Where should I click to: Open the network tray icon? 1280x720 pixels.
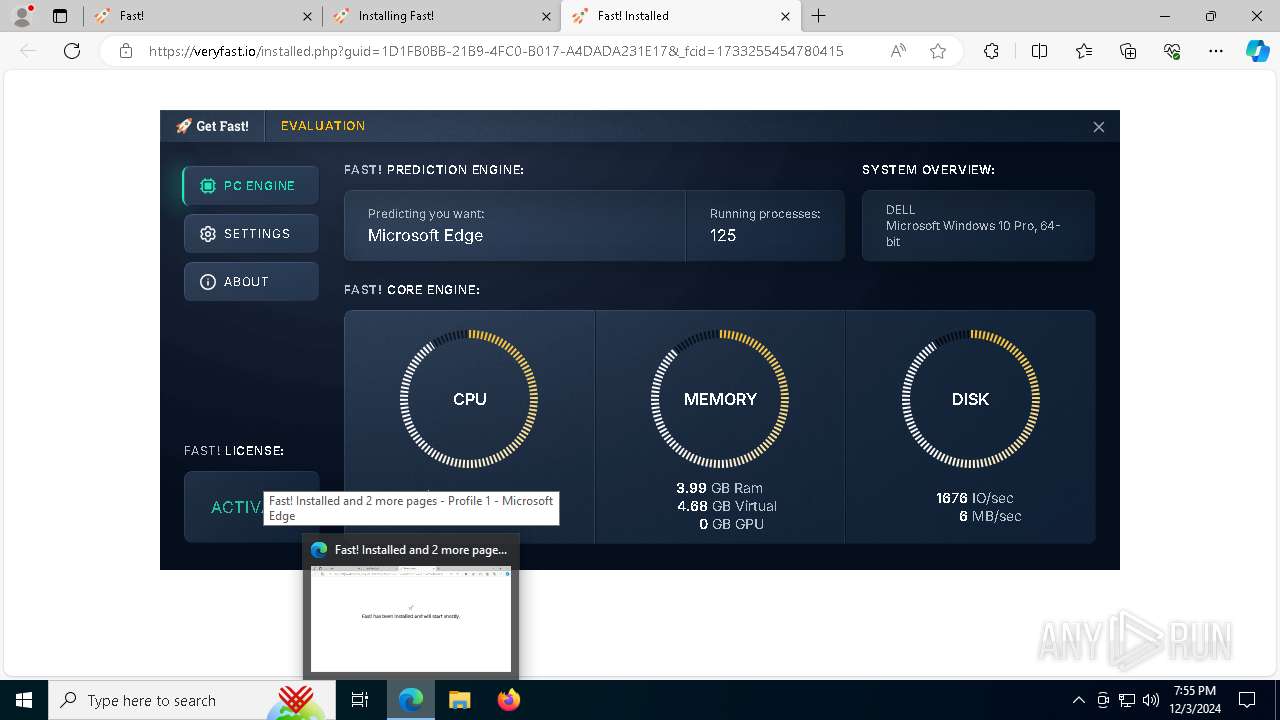pos(1127,700)
